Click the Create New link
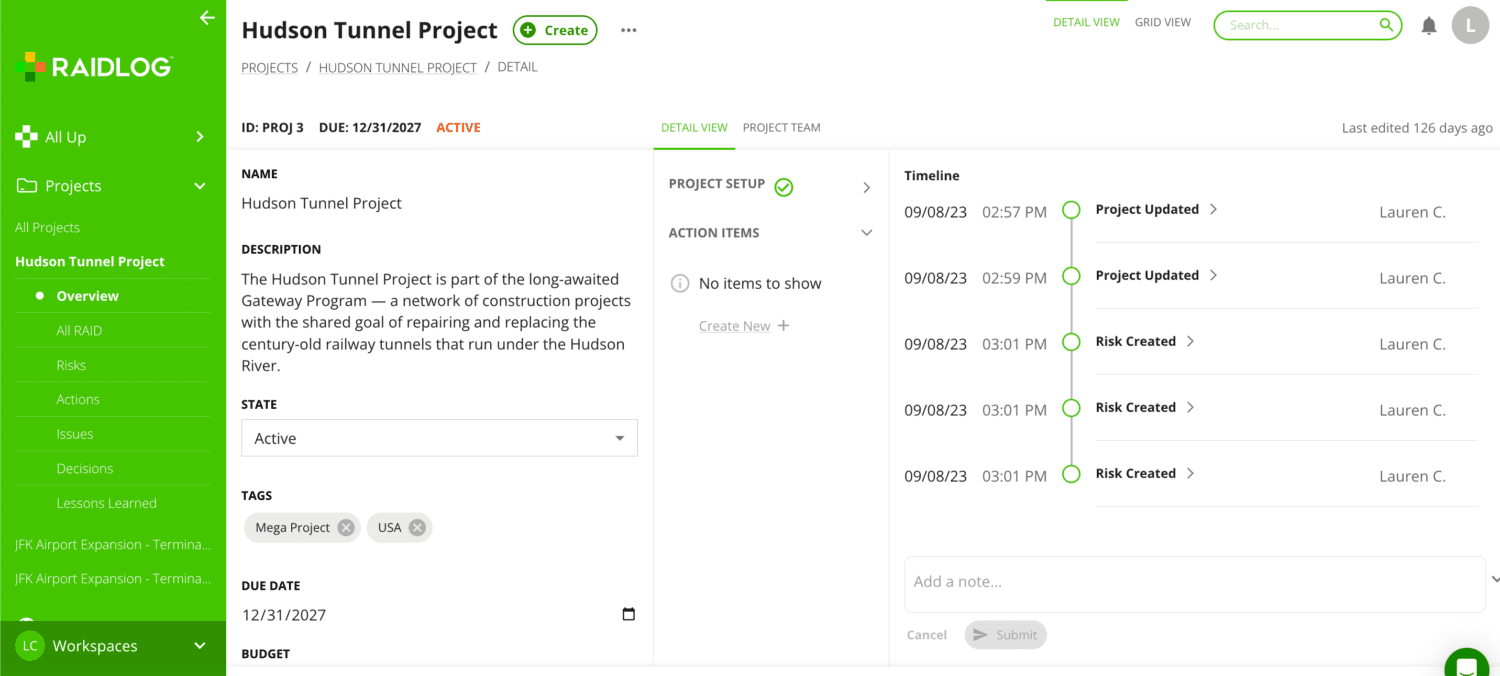Viewport: 1500px width, 676px height. (x=735, y=326)
